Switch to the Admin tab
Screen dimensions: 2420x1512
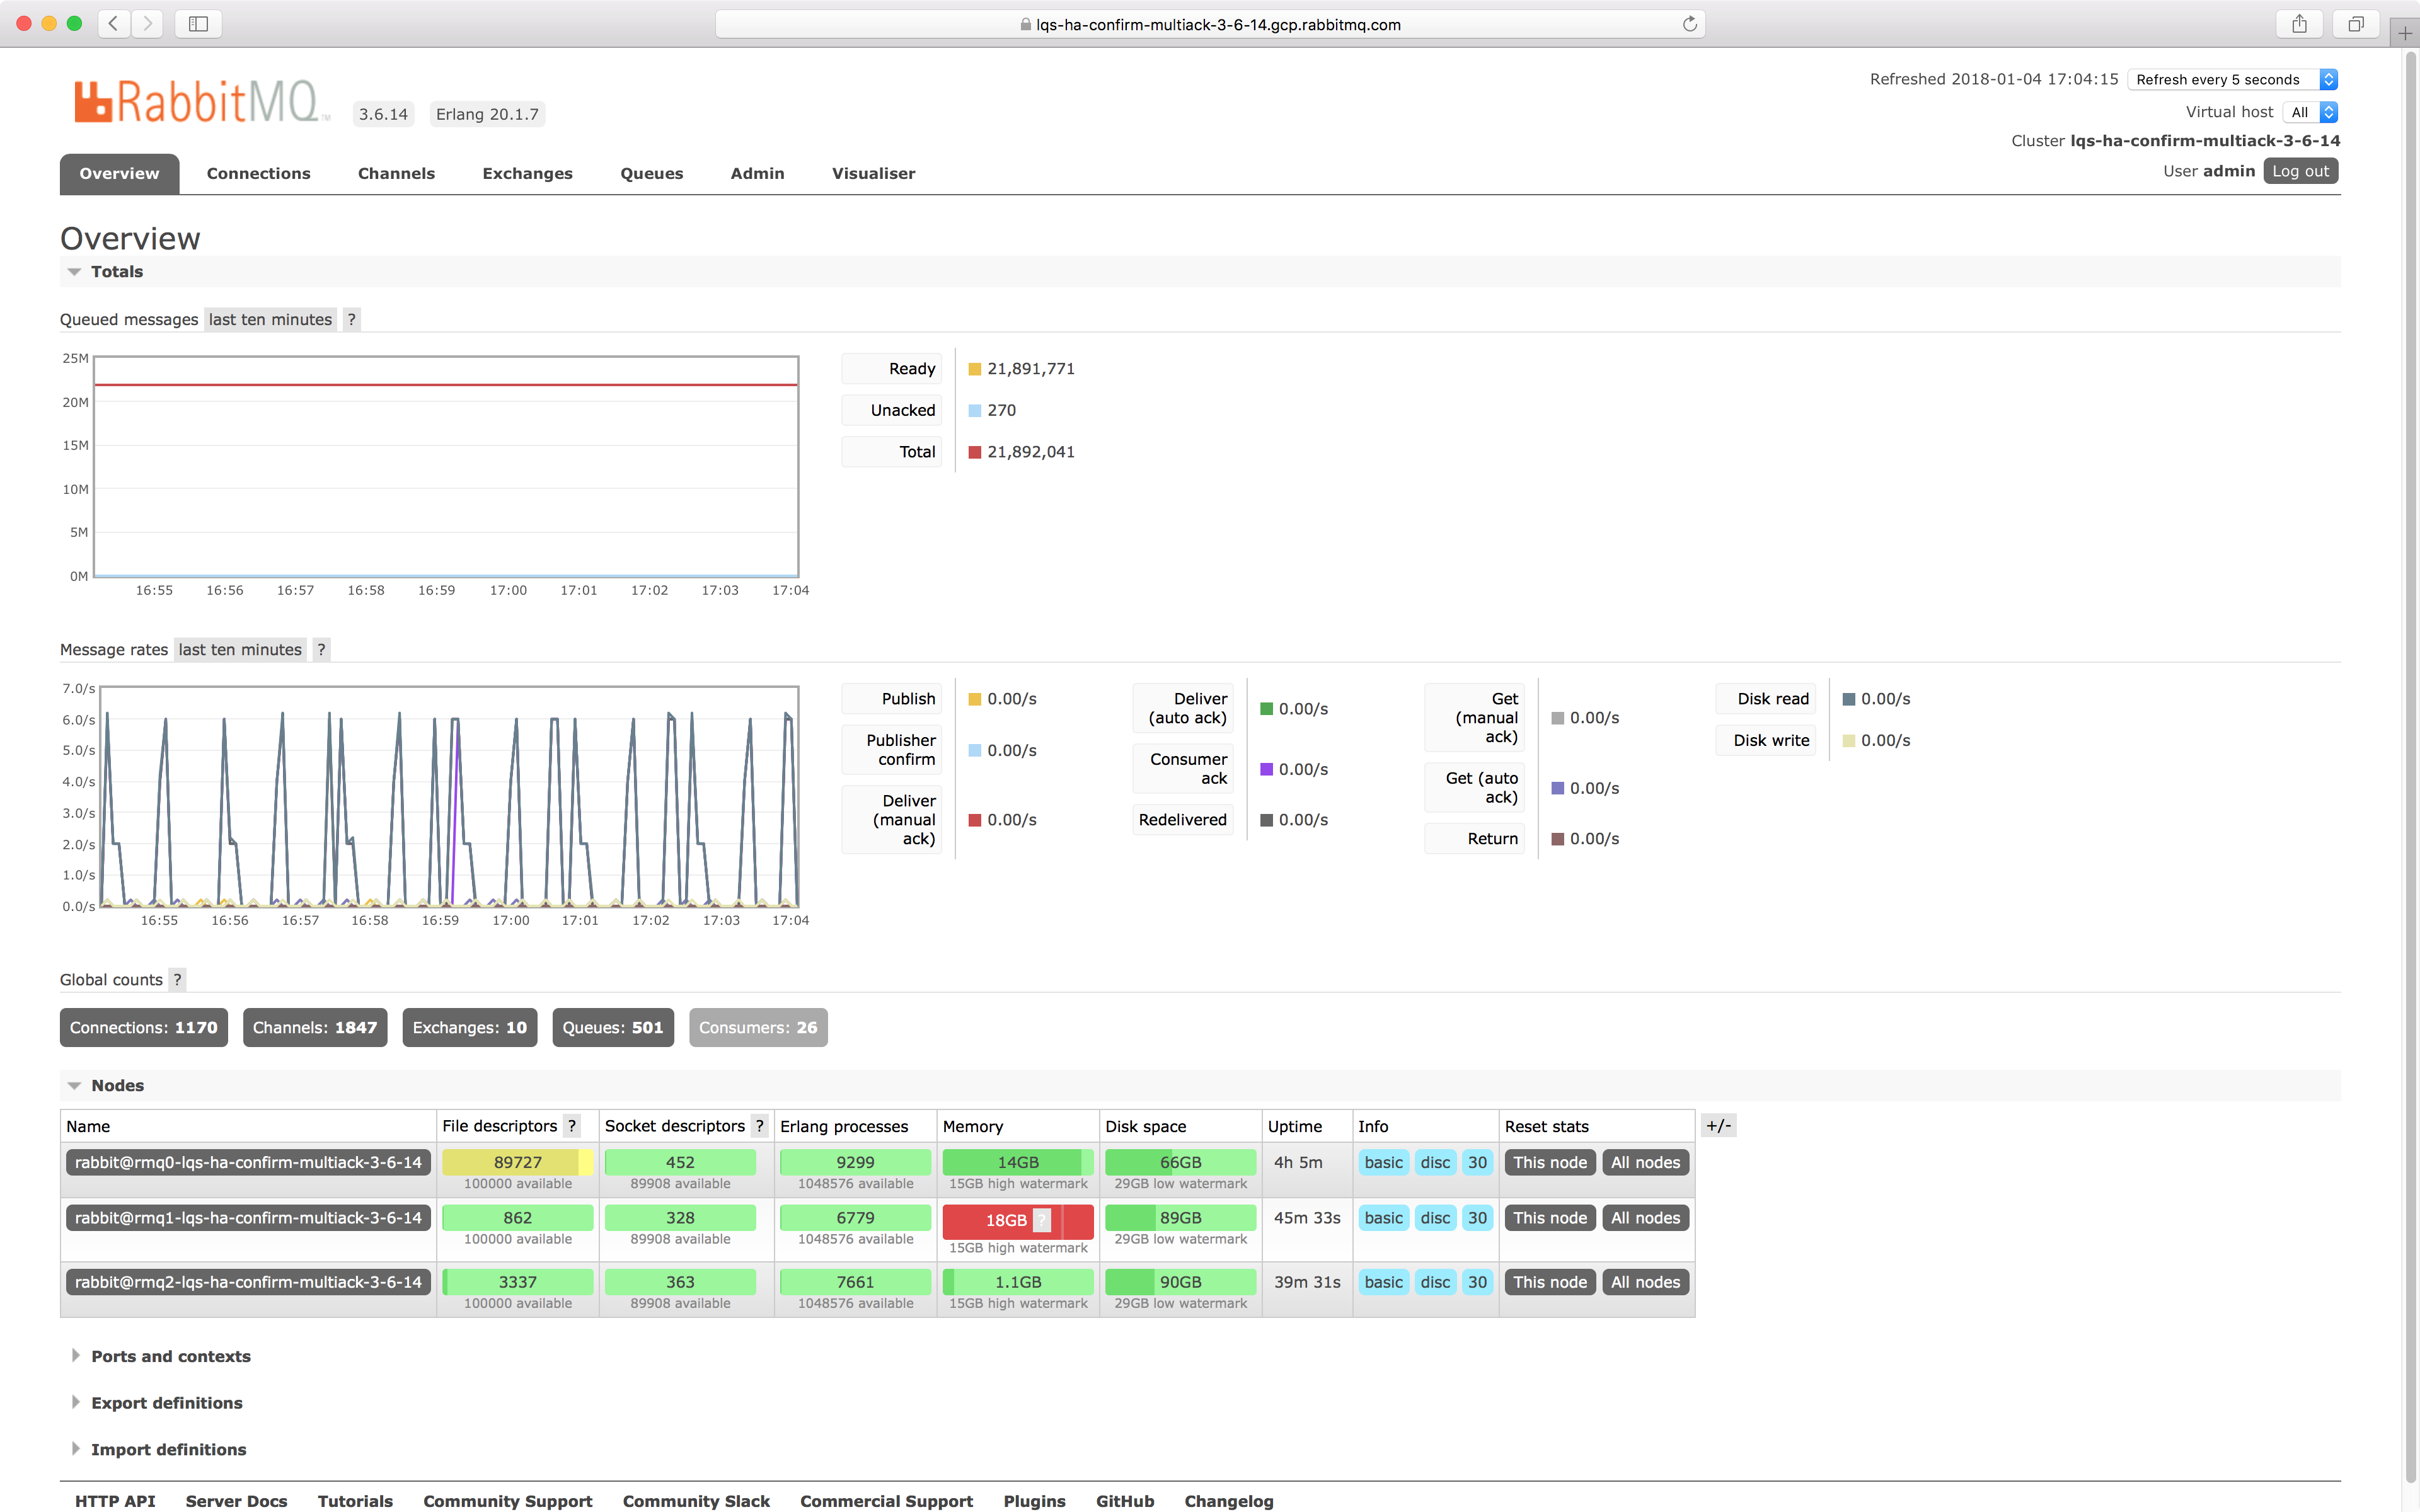[757, 173]
